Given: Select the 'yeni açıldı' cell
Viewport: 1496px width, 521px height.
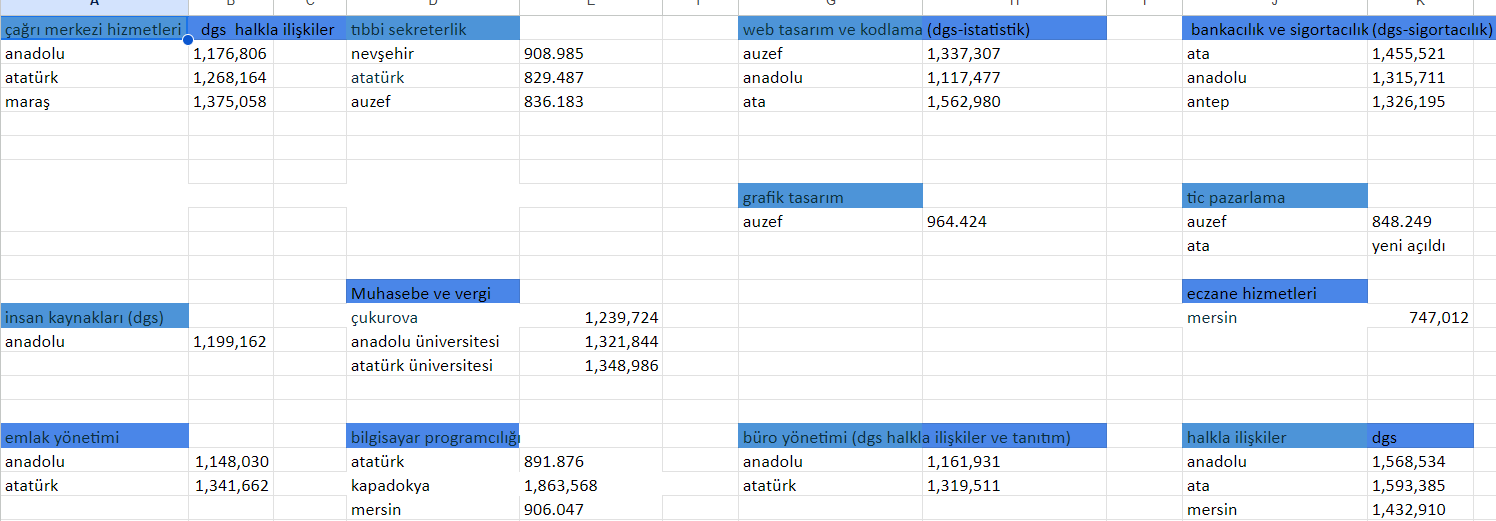Looking at the screenshot, I should (1420, 245).
